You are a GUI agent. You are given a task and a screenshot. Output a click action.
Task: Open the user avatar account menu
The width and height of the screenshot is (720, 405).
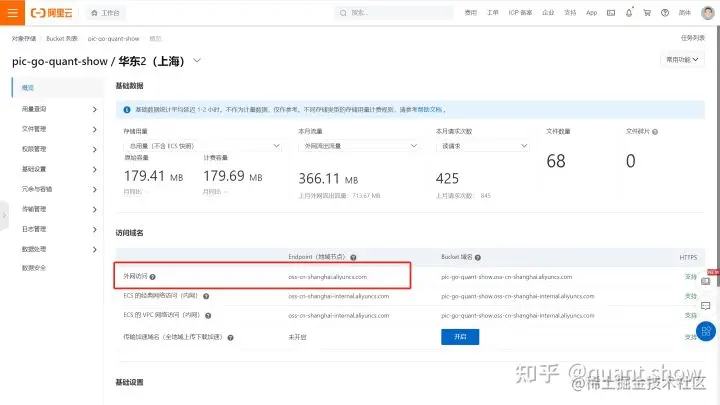tap(708, 13)
